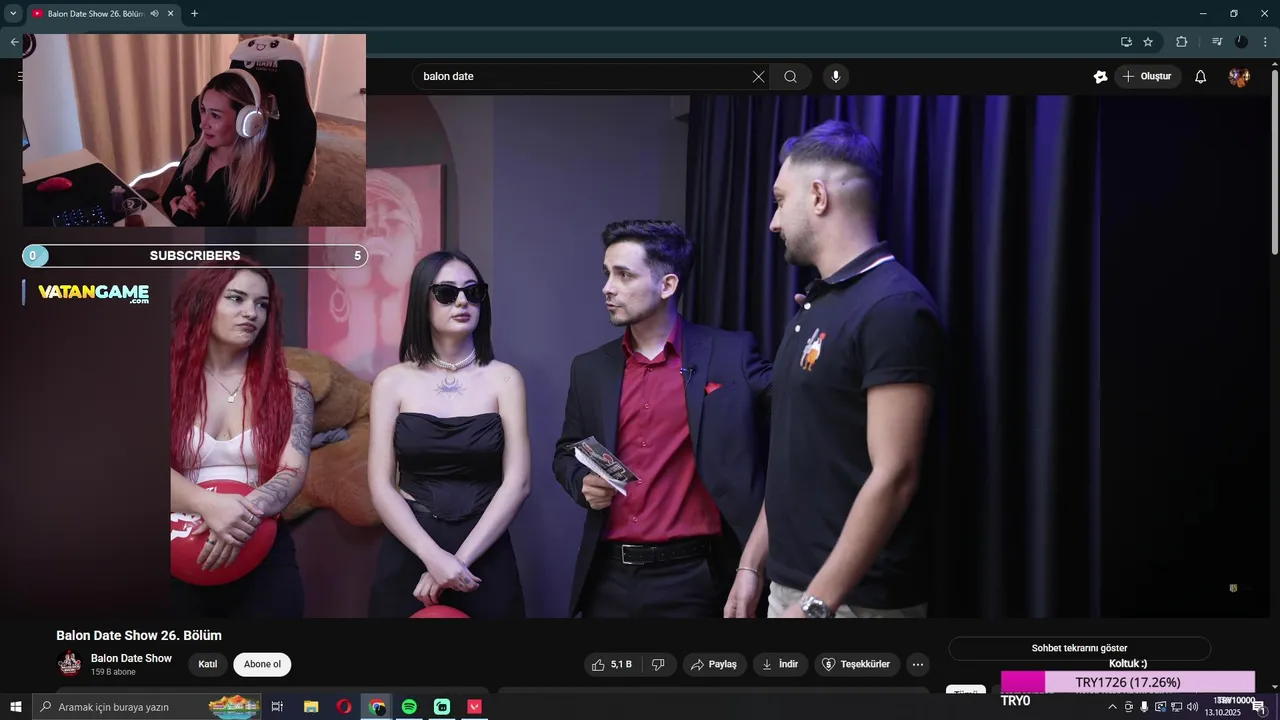
Task: Click the Teşekkürler thanks button
Action: pos(856,665)
